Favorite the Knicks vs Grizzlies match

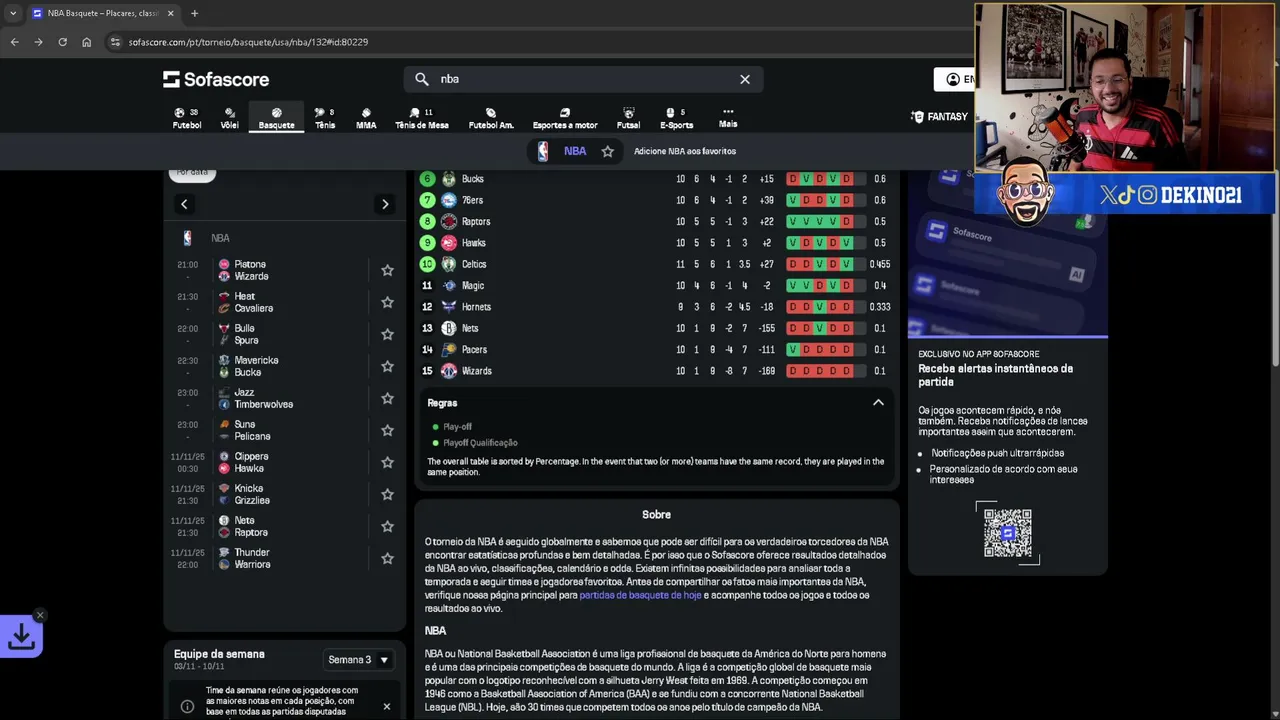click(x=387, y=494)
